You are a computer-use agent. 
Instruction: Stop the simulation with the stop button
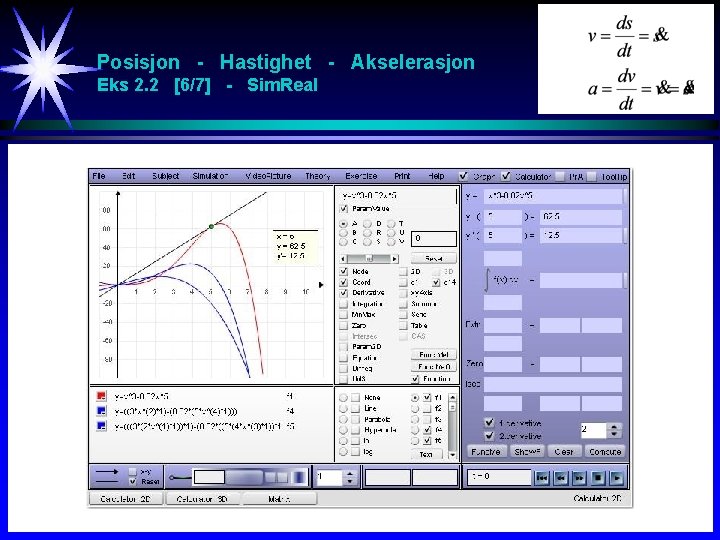(598, 478)
